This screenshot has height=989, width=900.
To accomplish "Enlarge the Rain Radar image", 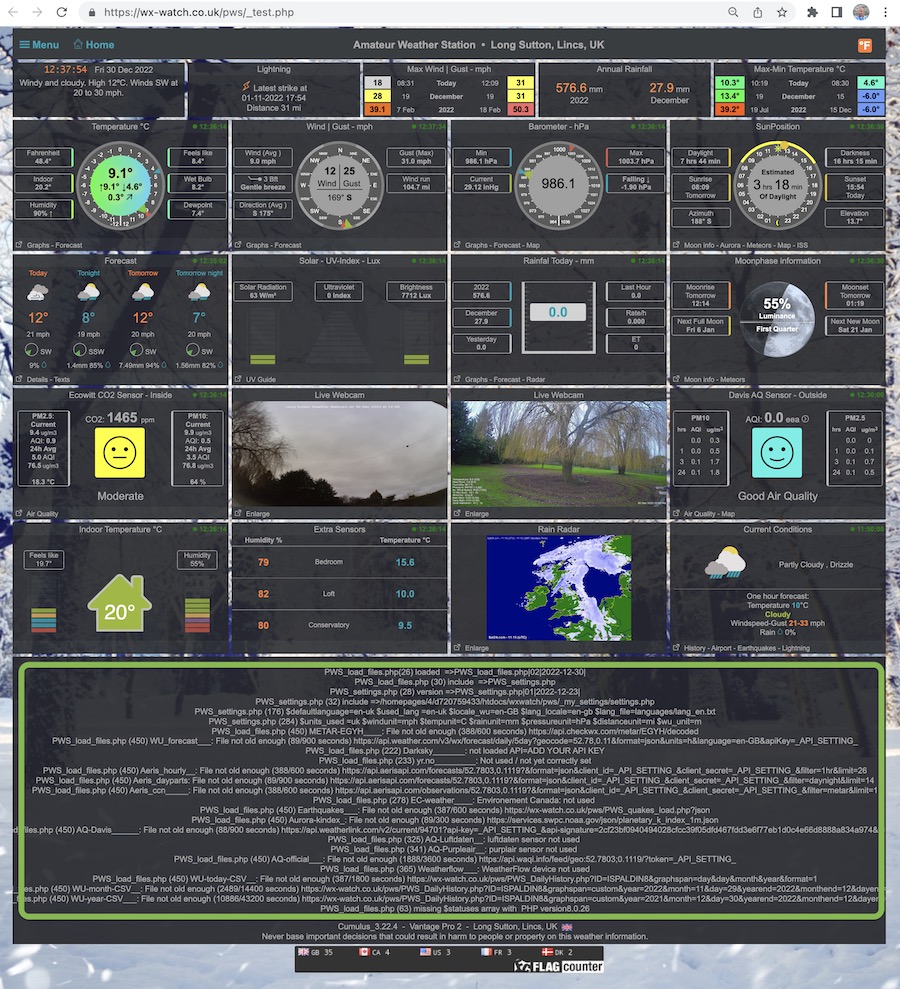I will tap(477, 648).
